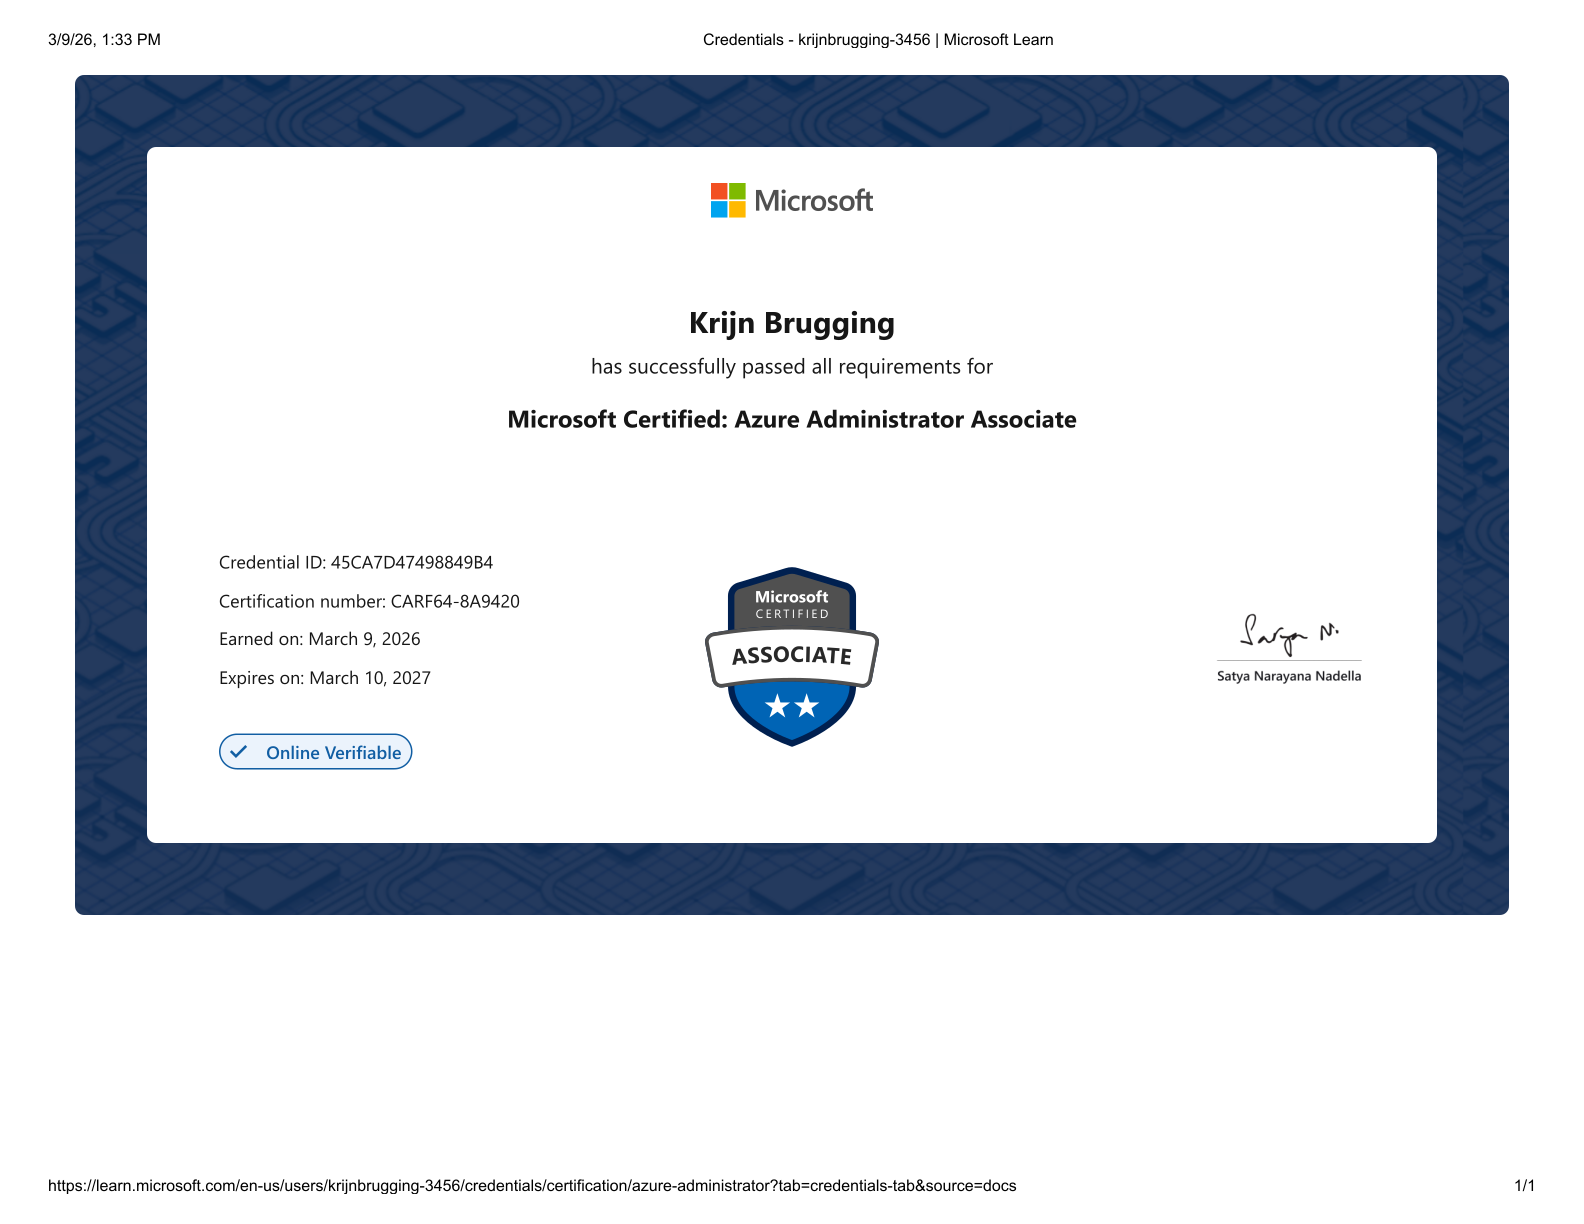The height and width of the screenshot is (1224, 1584).
Task: Select the certification title Azure Administrator Associate
Action: coord(792,420)
